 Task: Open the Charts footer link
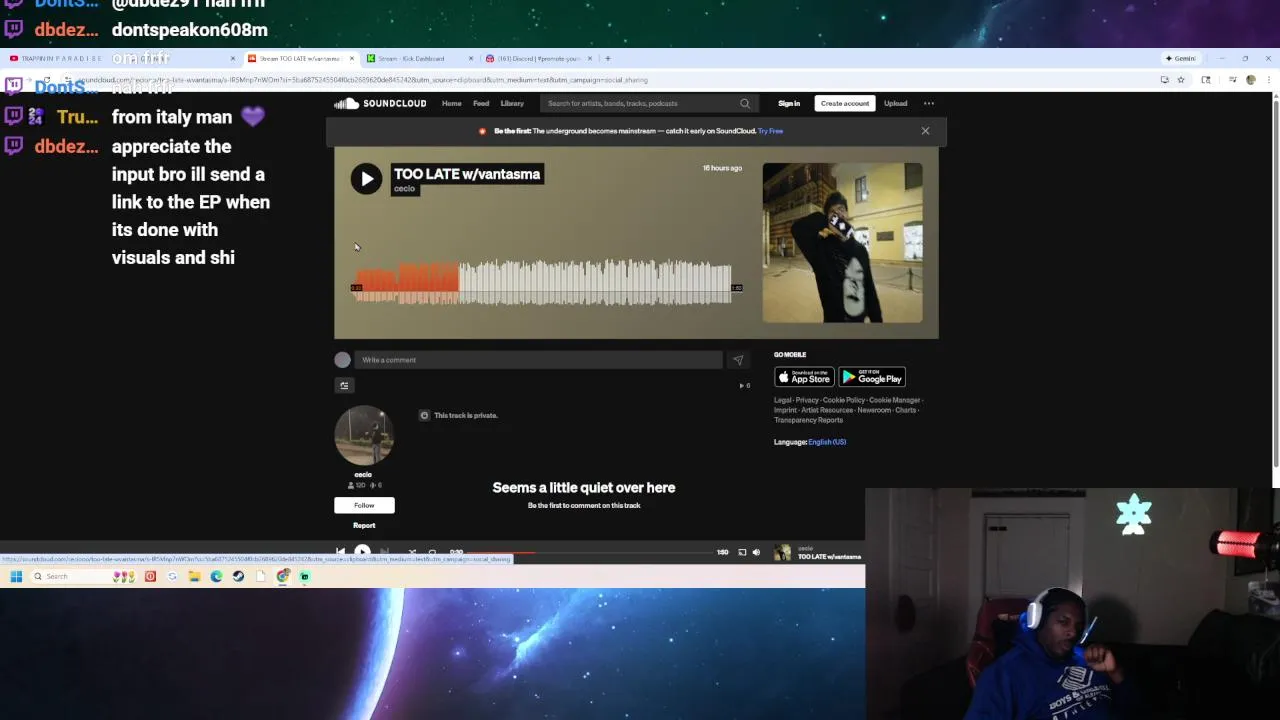pos(905,410)
